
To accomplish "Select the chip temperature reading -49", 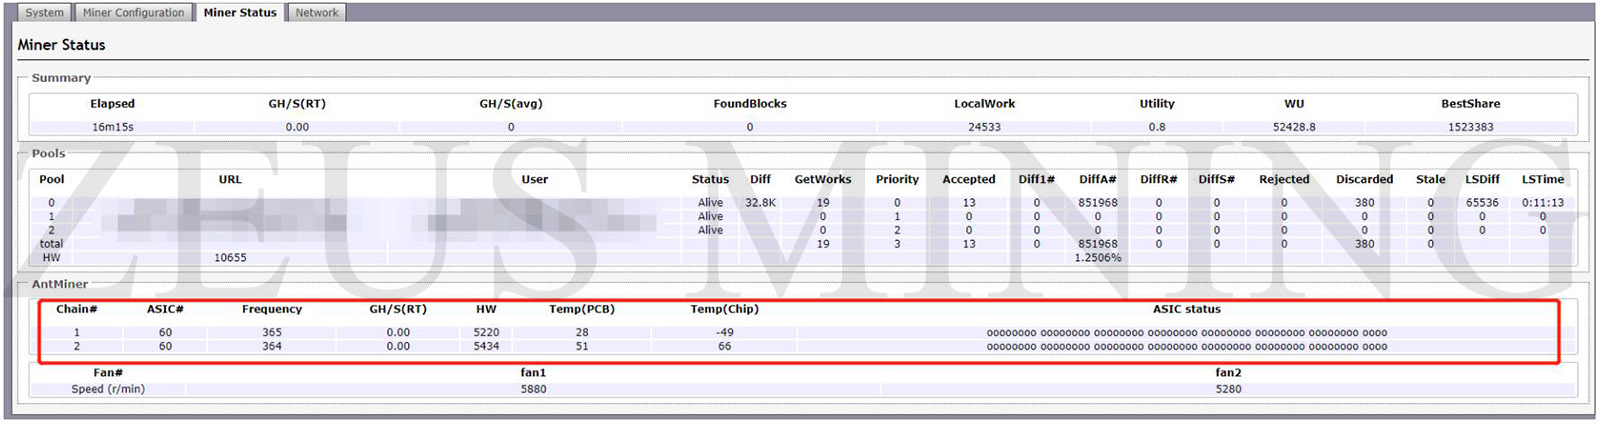I will pyautogui.click(x=724, y=332).
